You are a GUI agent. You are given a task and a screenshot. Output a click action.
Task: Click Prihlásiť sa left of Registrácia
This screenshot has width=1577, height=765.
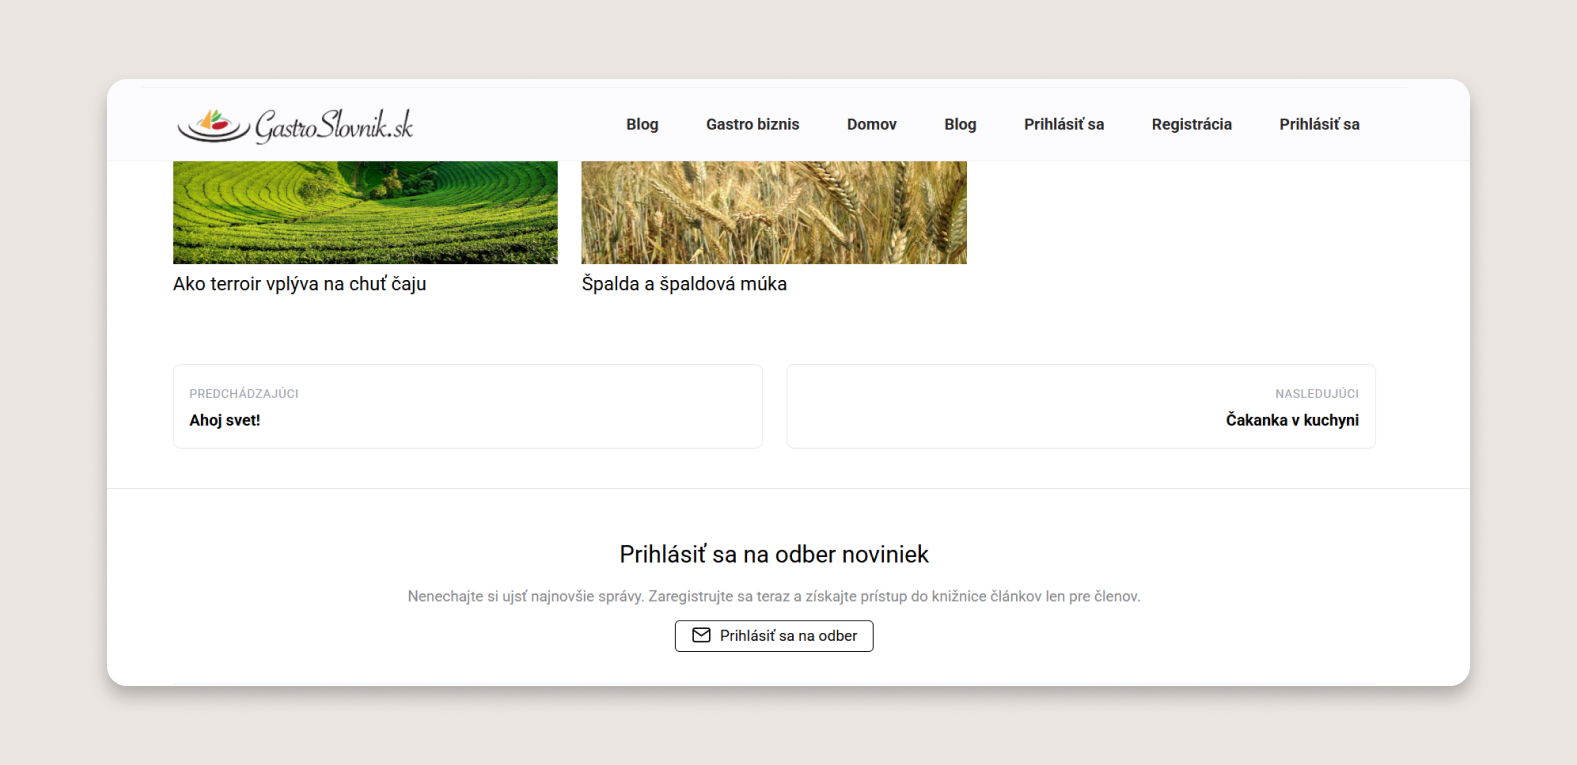pyautogui.click(x=1063, y=124)
